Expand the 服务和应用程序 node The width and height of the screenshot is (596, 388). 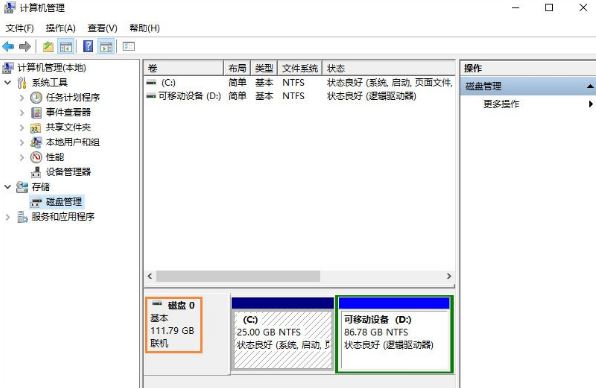[x=8, y=217]
